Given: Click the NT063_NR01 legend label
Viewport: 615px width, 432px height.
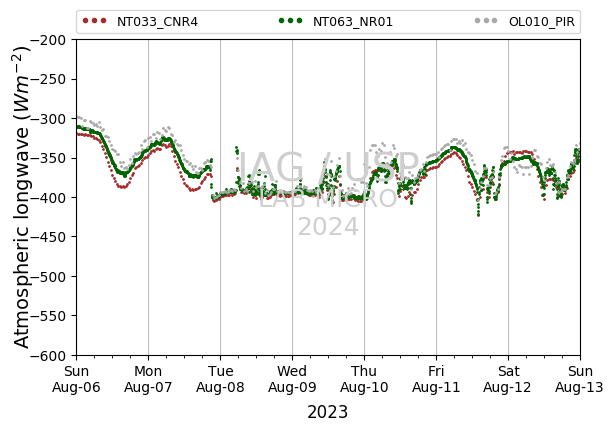Looking at the screenshot, I should tap(353, 22).
